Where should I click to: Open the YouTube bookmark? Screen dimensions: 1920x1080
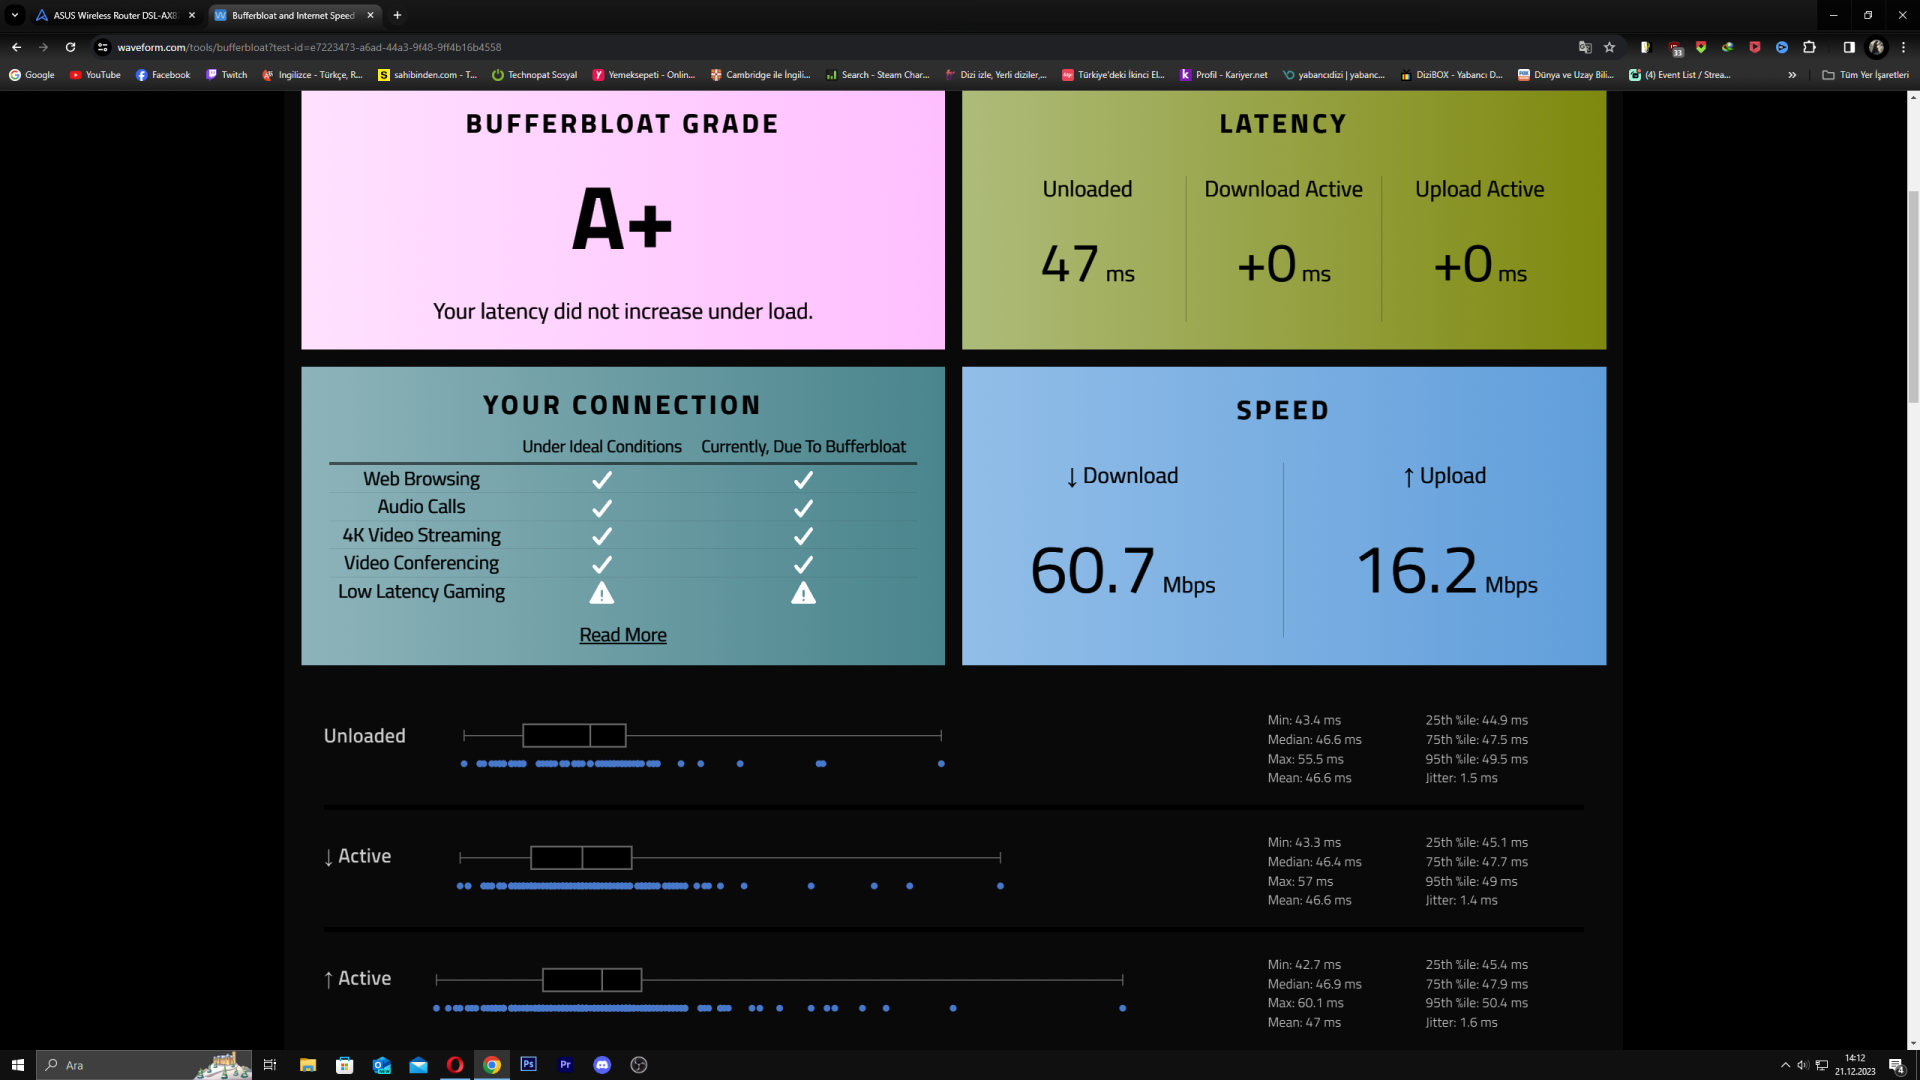(x=95, y=75)
